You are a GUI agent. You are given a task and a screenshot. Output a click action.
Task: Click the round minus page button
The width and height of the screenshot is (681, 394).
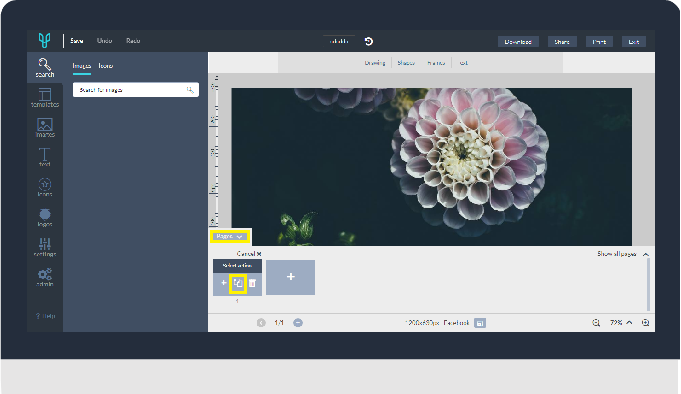[x=298, y=323]
